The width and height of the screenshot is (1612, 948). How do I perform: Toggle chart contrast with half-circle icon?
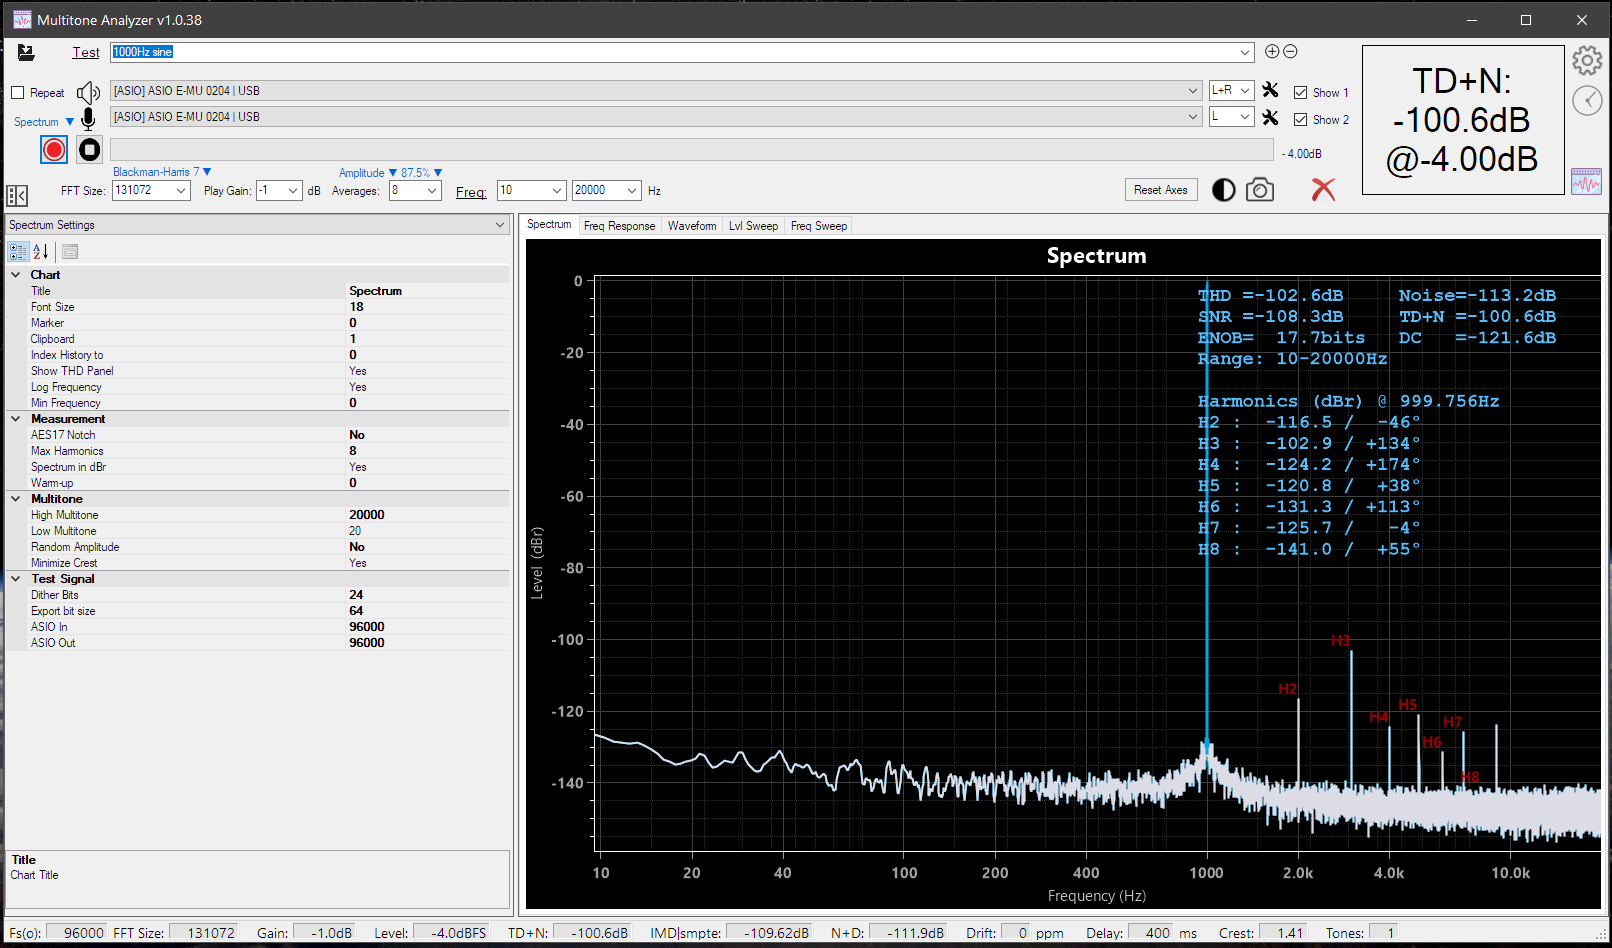click(1223, 190)
